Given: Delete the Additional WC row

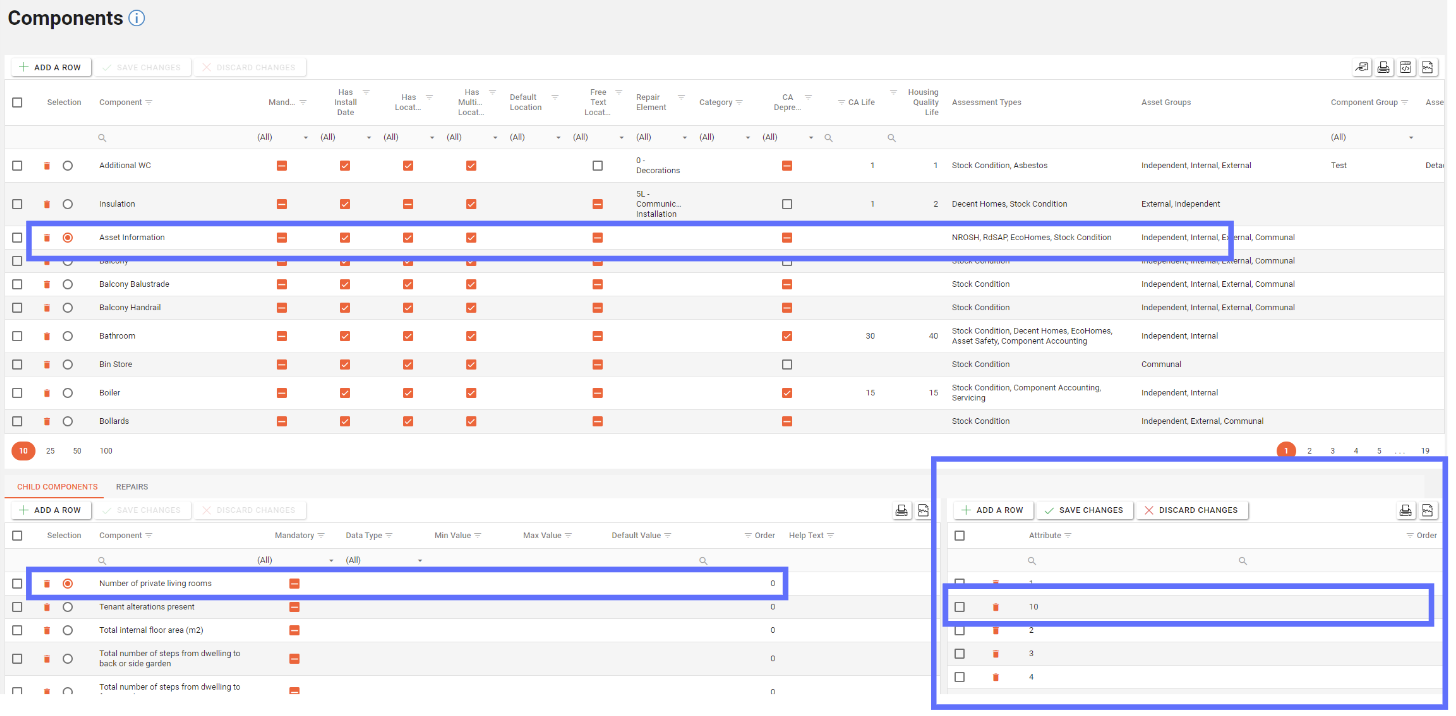Looking at the screenshot, I should click(47, 166).
